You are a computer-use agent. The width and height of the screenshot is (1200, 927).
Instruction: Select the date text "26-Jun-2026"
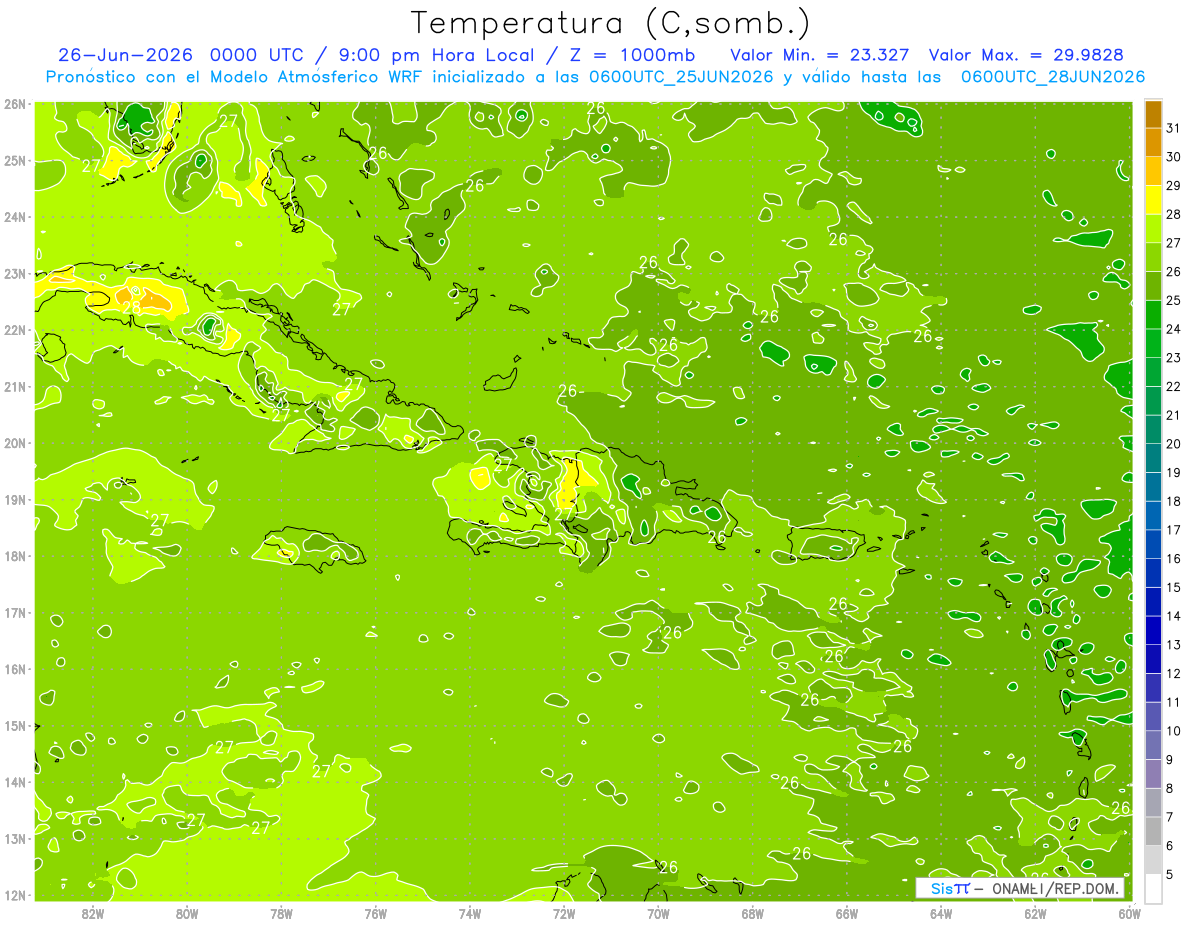pyautogui.click(x=125, y=55)
